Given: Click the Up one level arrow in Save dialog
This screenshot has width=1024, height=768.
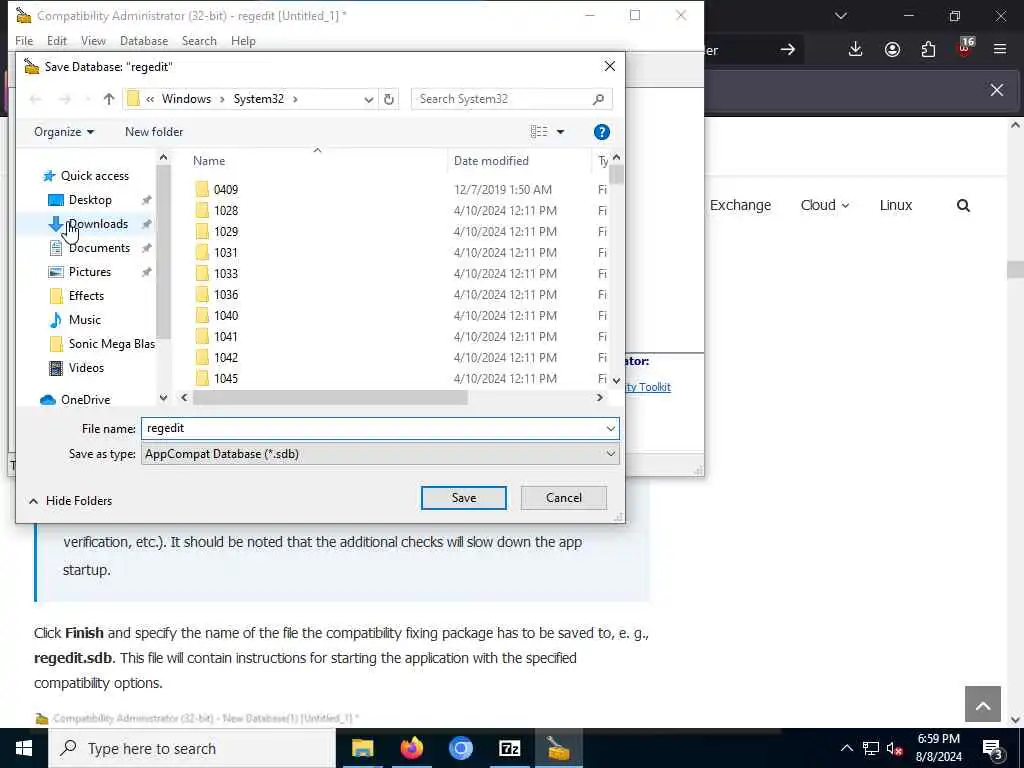Looking at the screenshot, I should coord(108,99).
